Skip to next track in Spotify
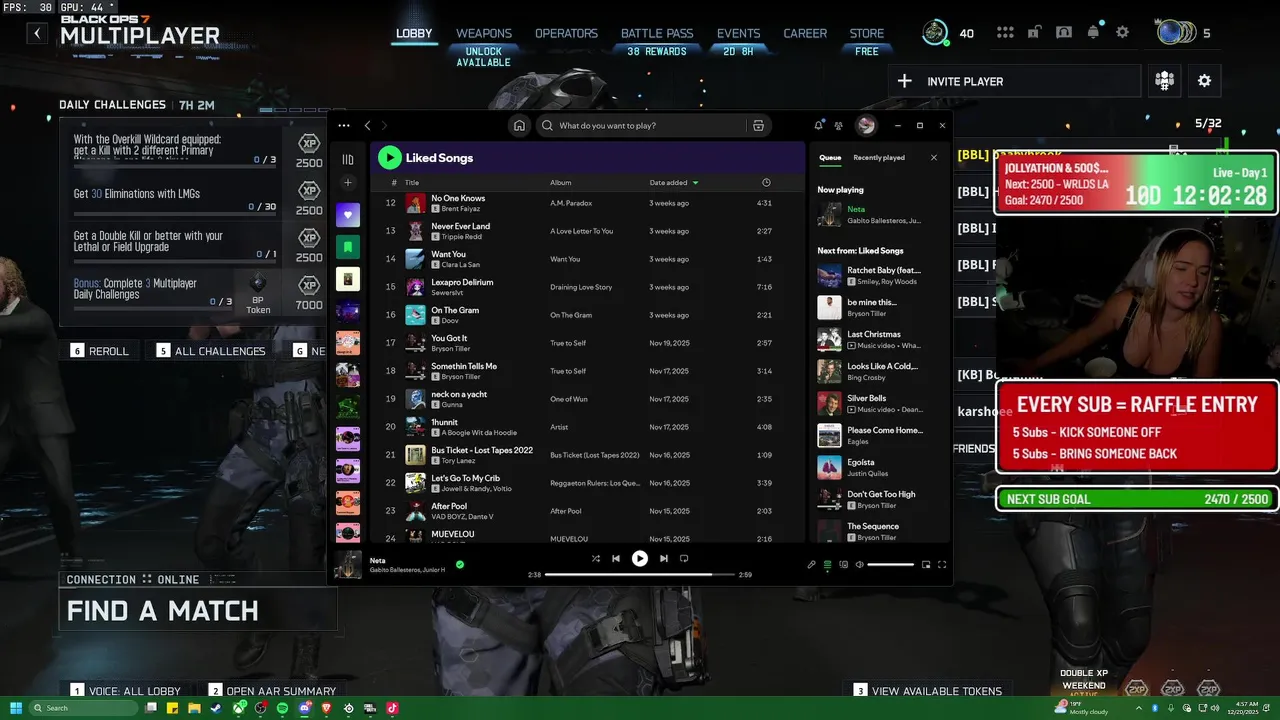The height and width of the screenshot is (720, 1280). click(x=663, y=559)
